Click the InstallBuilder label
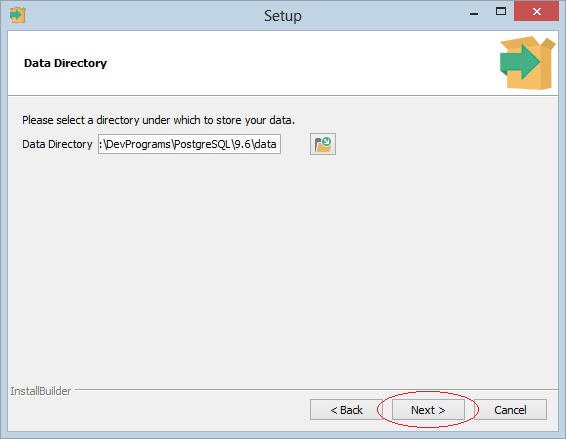 (x=41, y=391)
